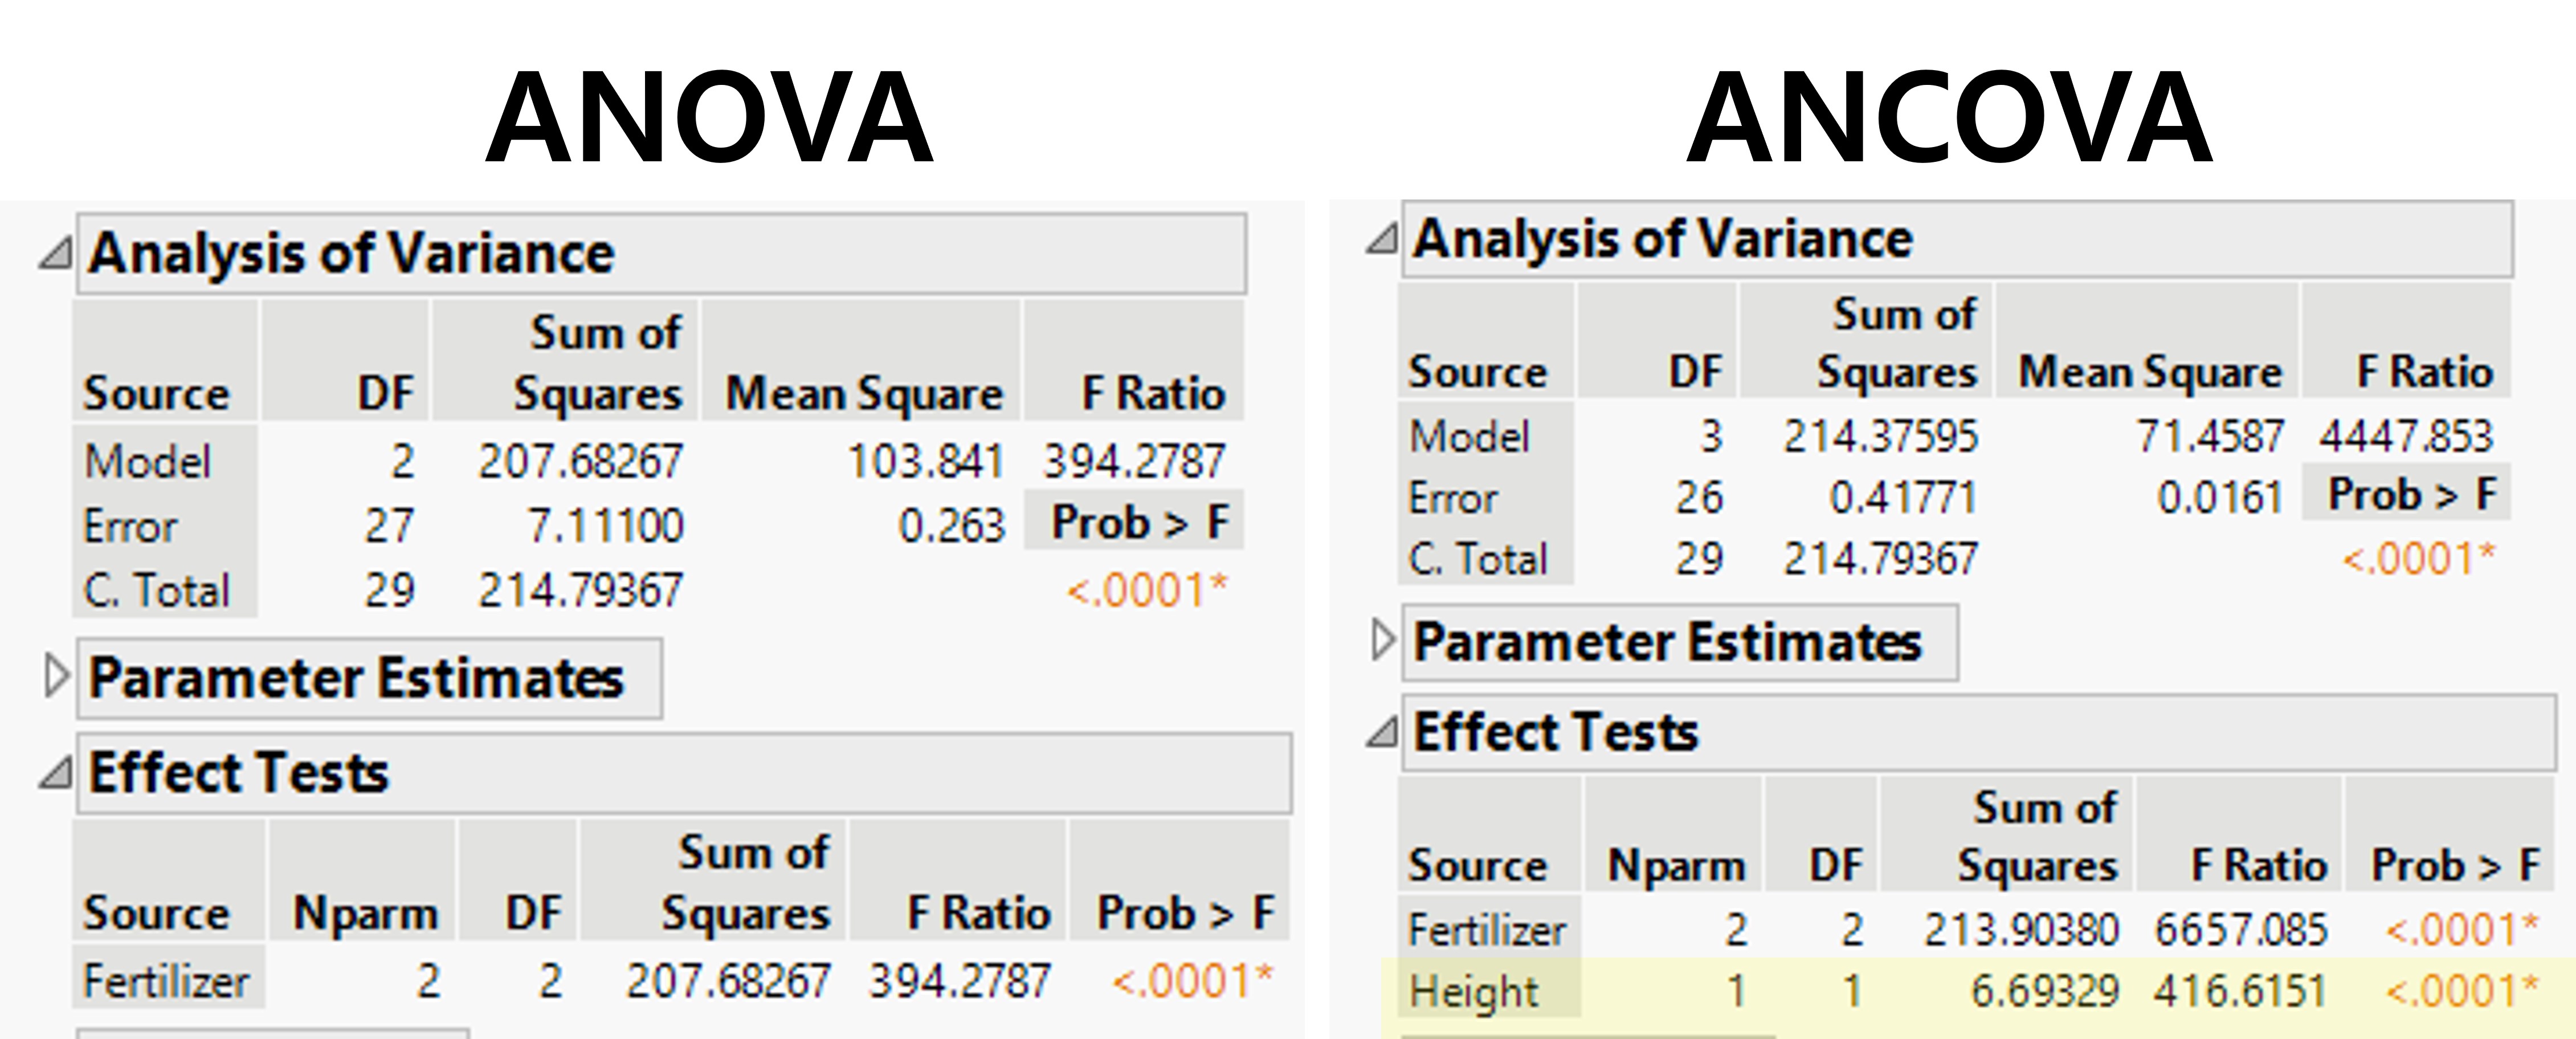Screen dimensions: 2576x1039
Task: Click the ANCOVA Effect Tests title bar
Action: click(1978, 733)
